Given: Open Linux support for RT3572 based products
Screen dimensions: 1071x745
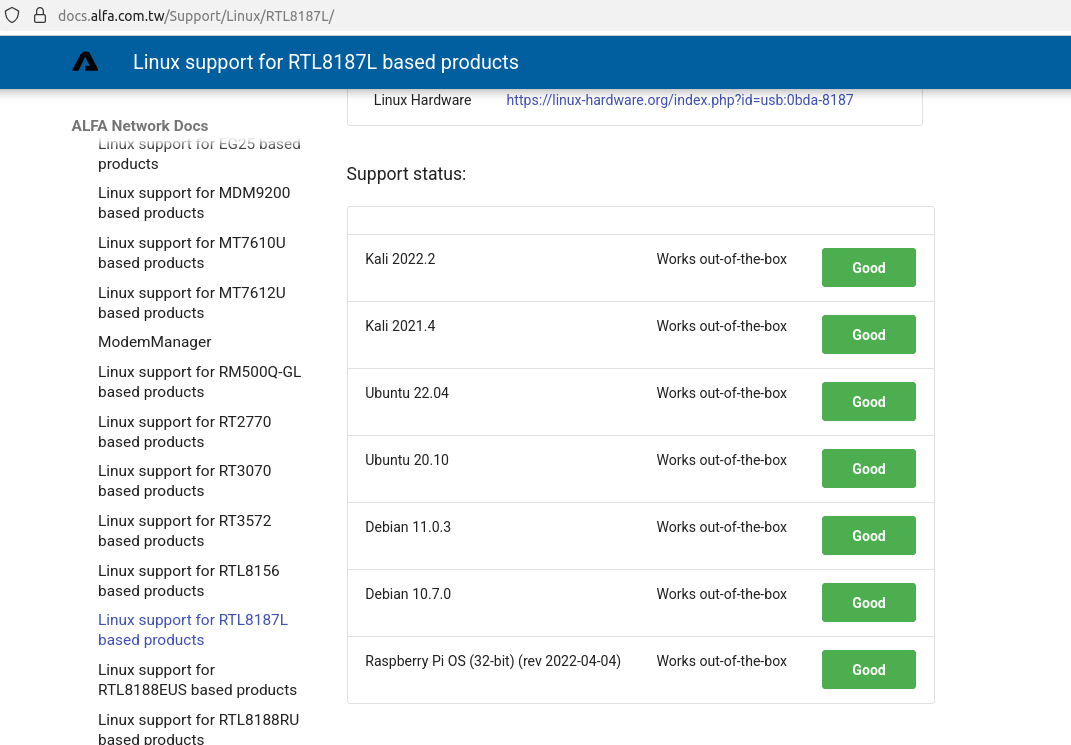Looking at the screenshot, I should tap(184, 531).
